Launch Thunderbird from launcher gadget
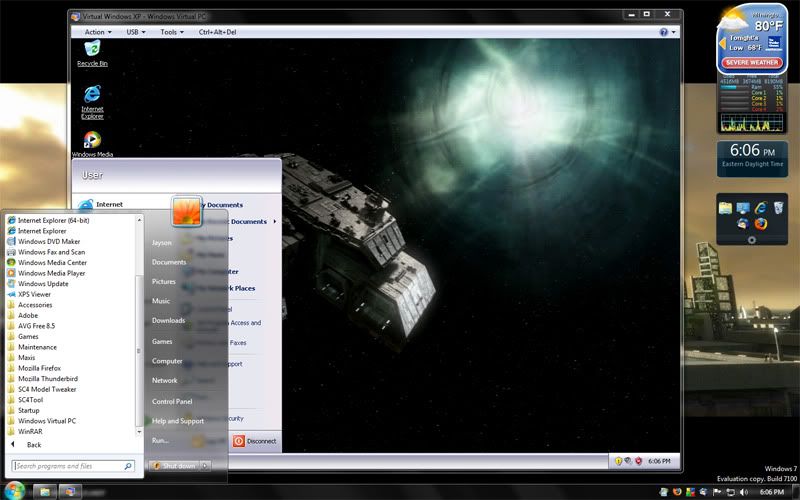The image size is (800, 500). coord(743,223)
